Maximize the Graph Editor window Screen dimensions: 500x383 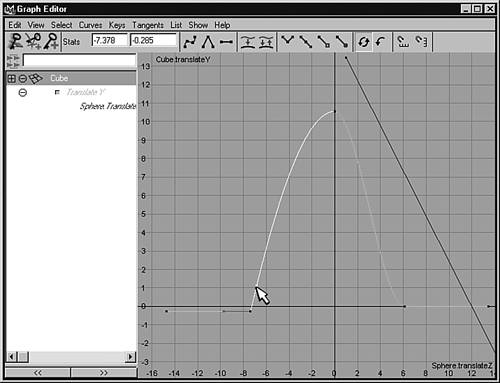click(477, 9)
